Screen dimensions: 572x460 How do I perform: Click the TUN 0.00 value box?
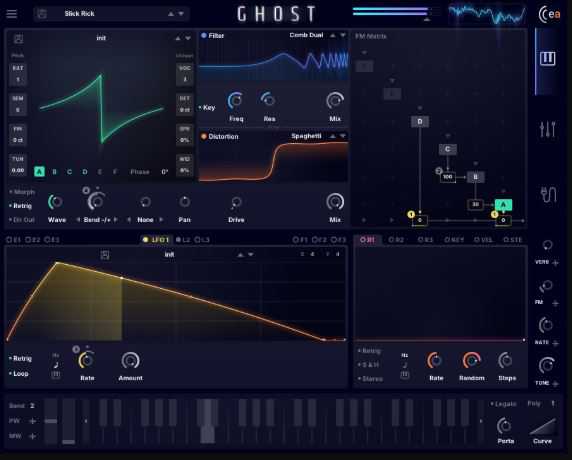tap(18, 165)
